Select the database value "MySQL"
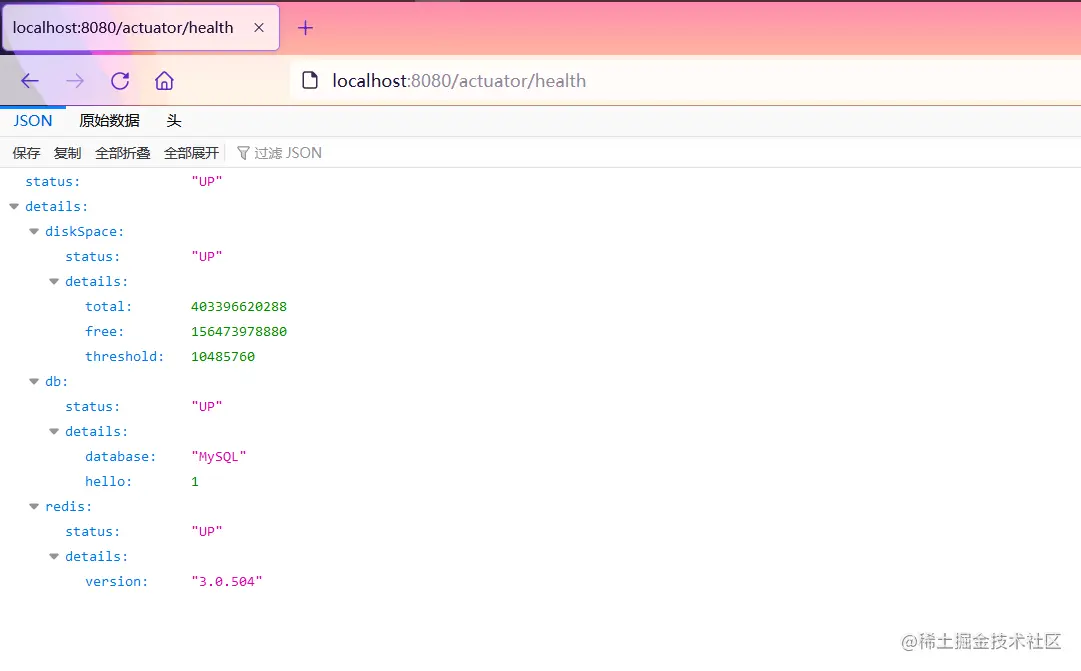 point(219,457)
